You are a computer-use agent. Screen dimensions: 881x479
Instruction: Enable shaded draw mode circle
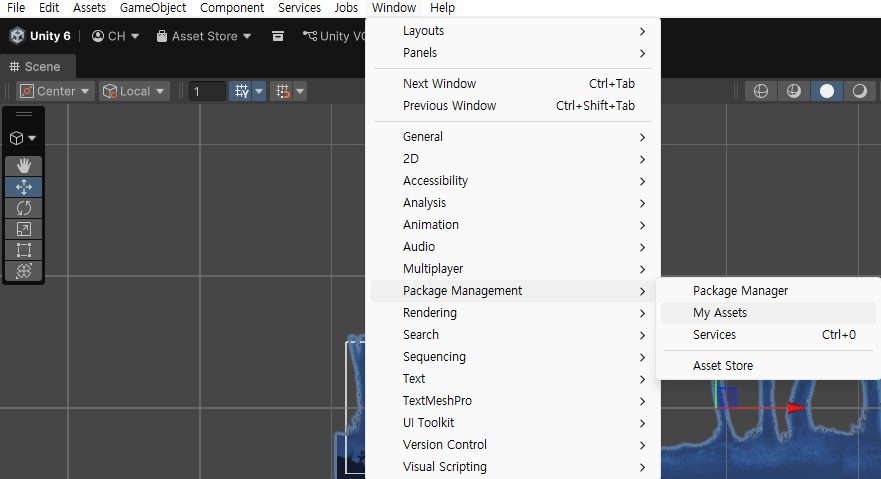pos(826,91)
